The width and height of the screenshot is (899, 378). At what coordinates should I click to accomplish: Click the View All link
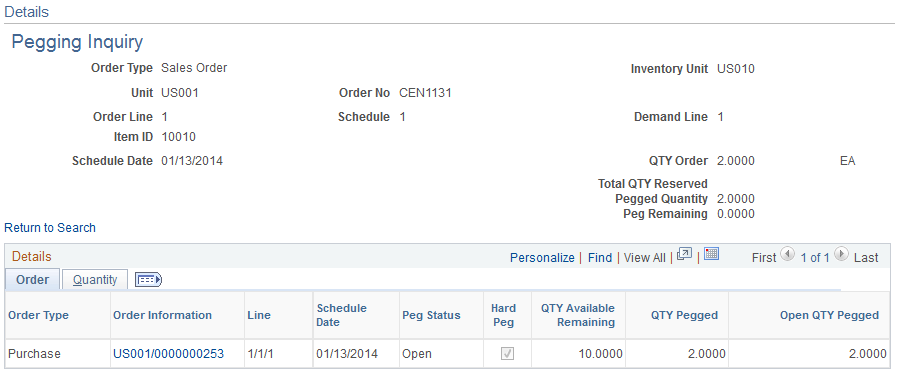tap(644, 258)
